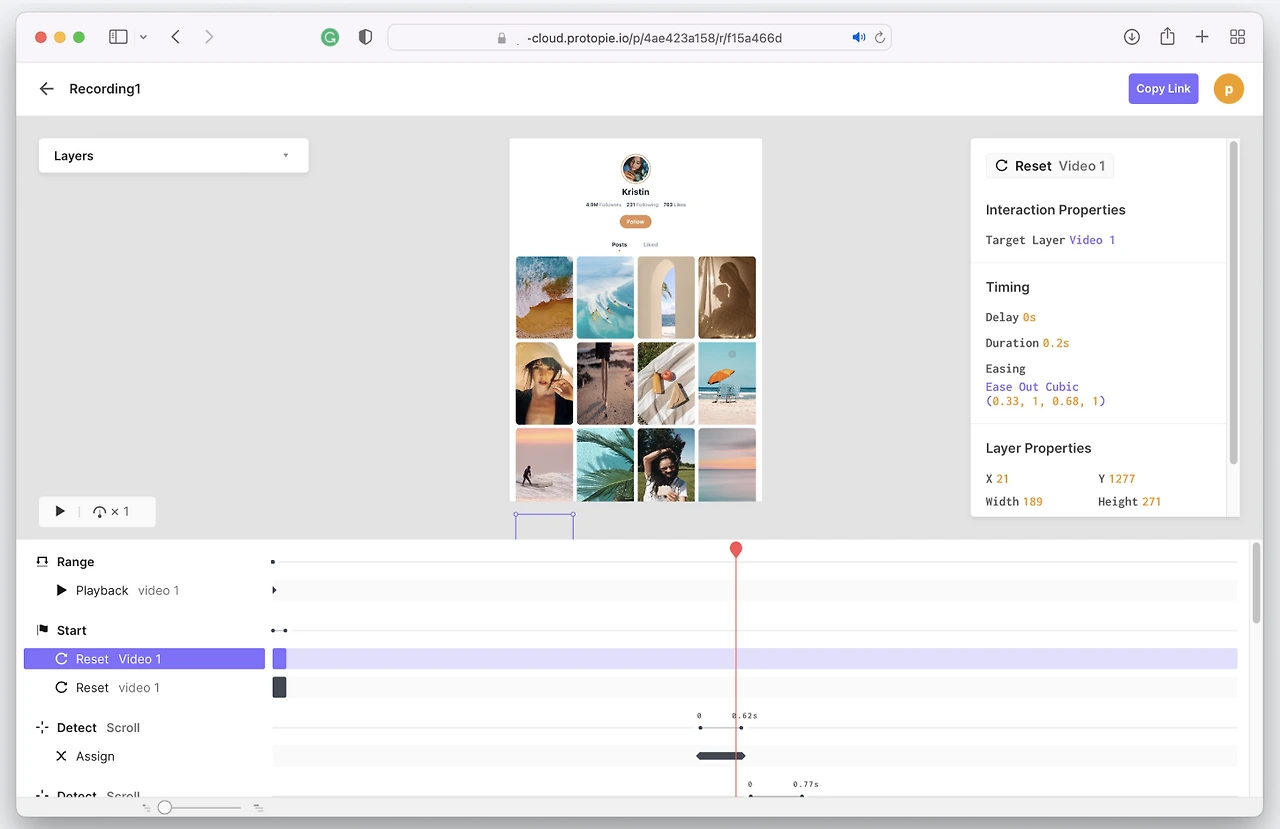
Task: Select the unhighlighted Reset video 1 row
Action: [x=144, y=688]
